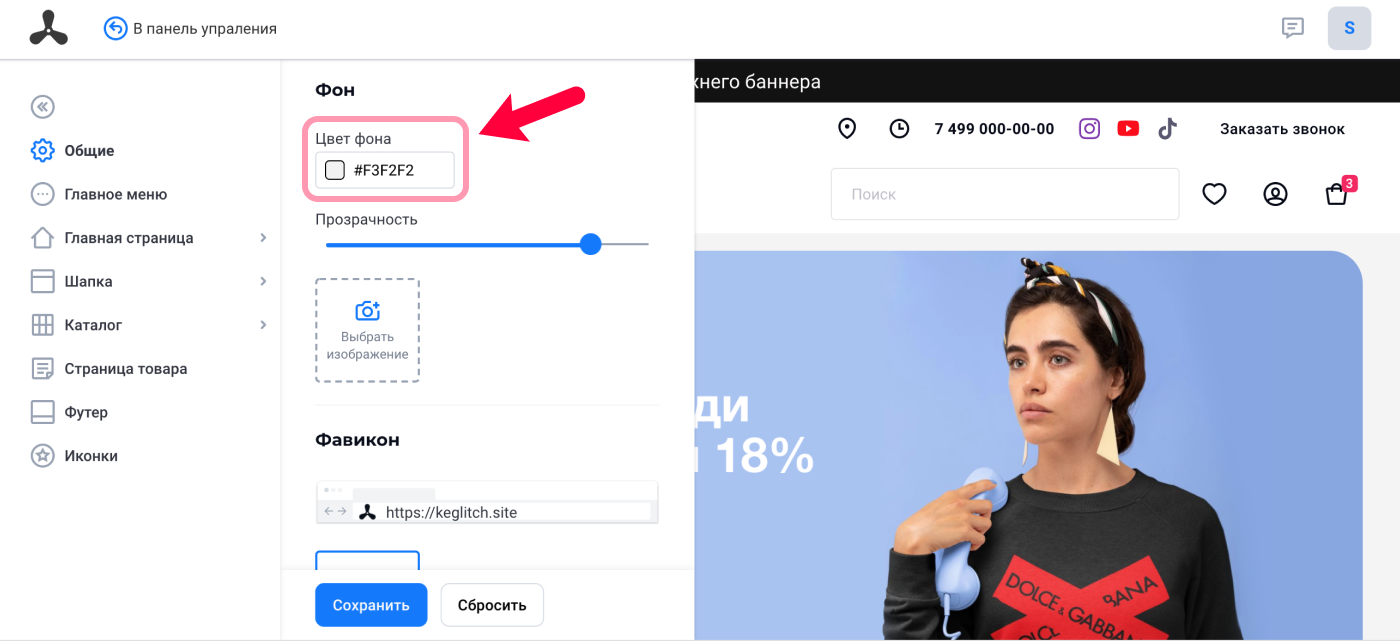Select Главное меню in the sidebar

coord(115,194)
